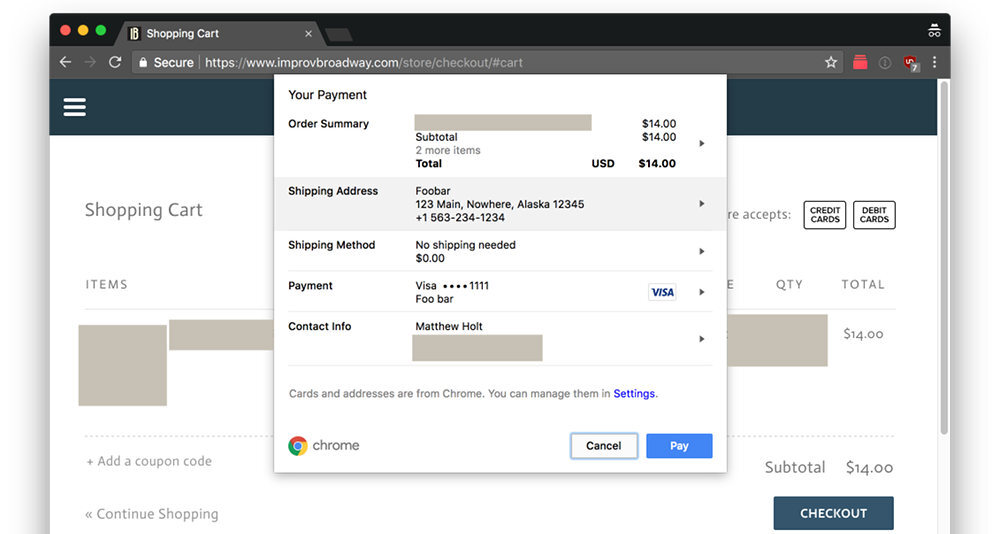Click the Visa card logo

coord(662,292)
